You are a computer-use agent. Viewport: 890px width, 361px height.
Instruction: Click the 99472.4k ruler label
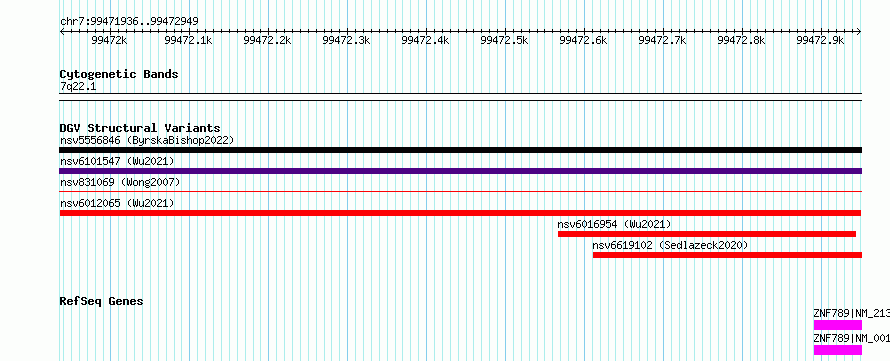425,40
